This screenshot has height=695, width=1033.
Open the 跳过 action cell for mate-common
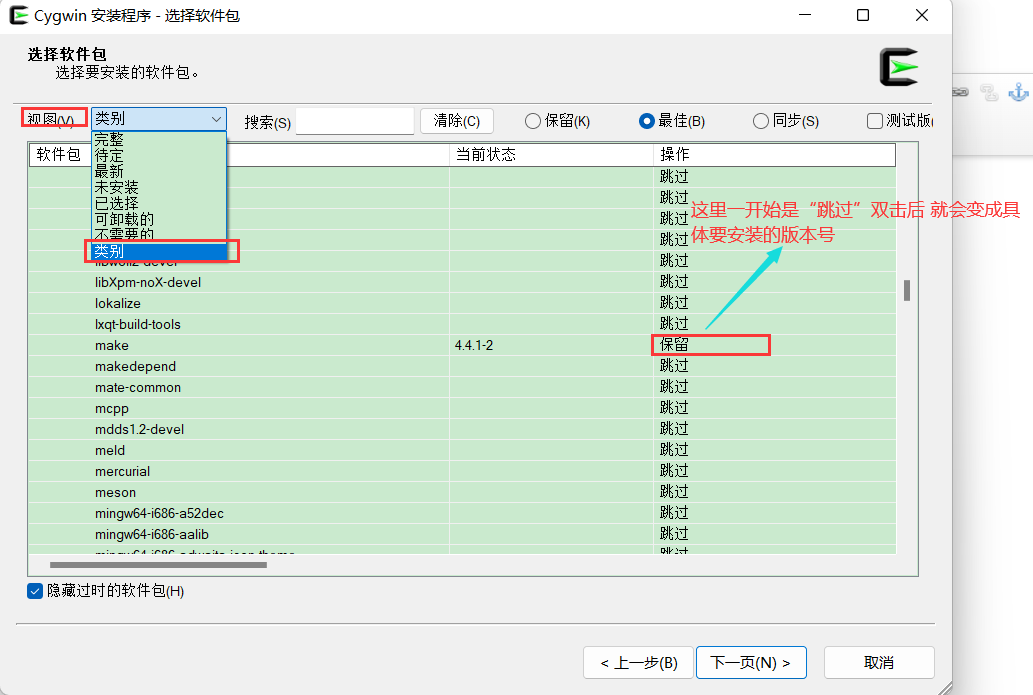pos(674,387)
